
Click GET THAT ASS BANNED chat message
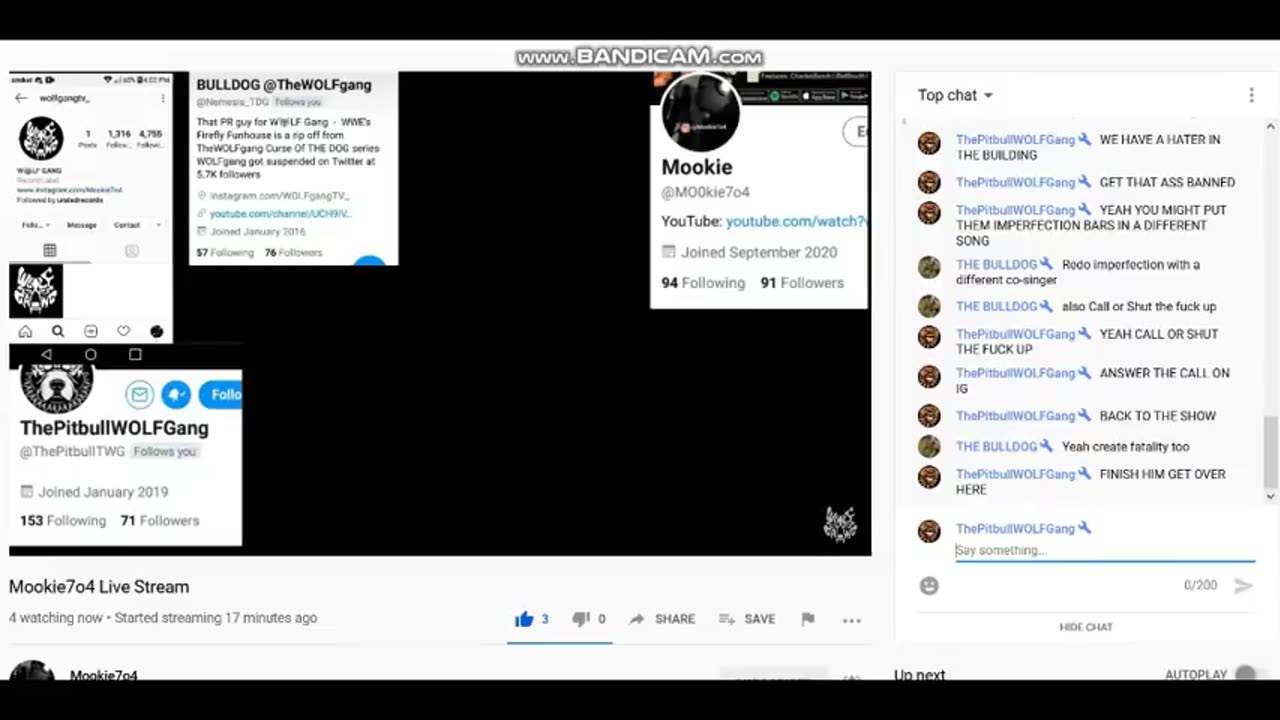point(1167,183)
